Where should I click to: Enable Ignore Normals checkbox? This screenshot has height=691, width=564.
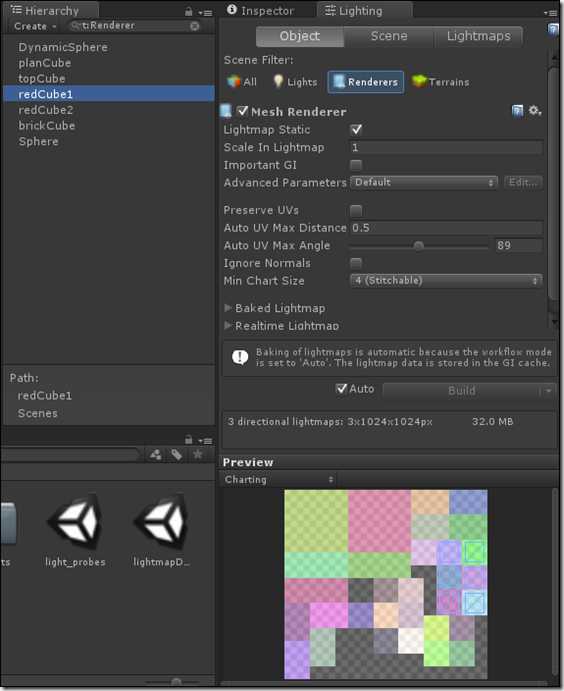[356, 263]
